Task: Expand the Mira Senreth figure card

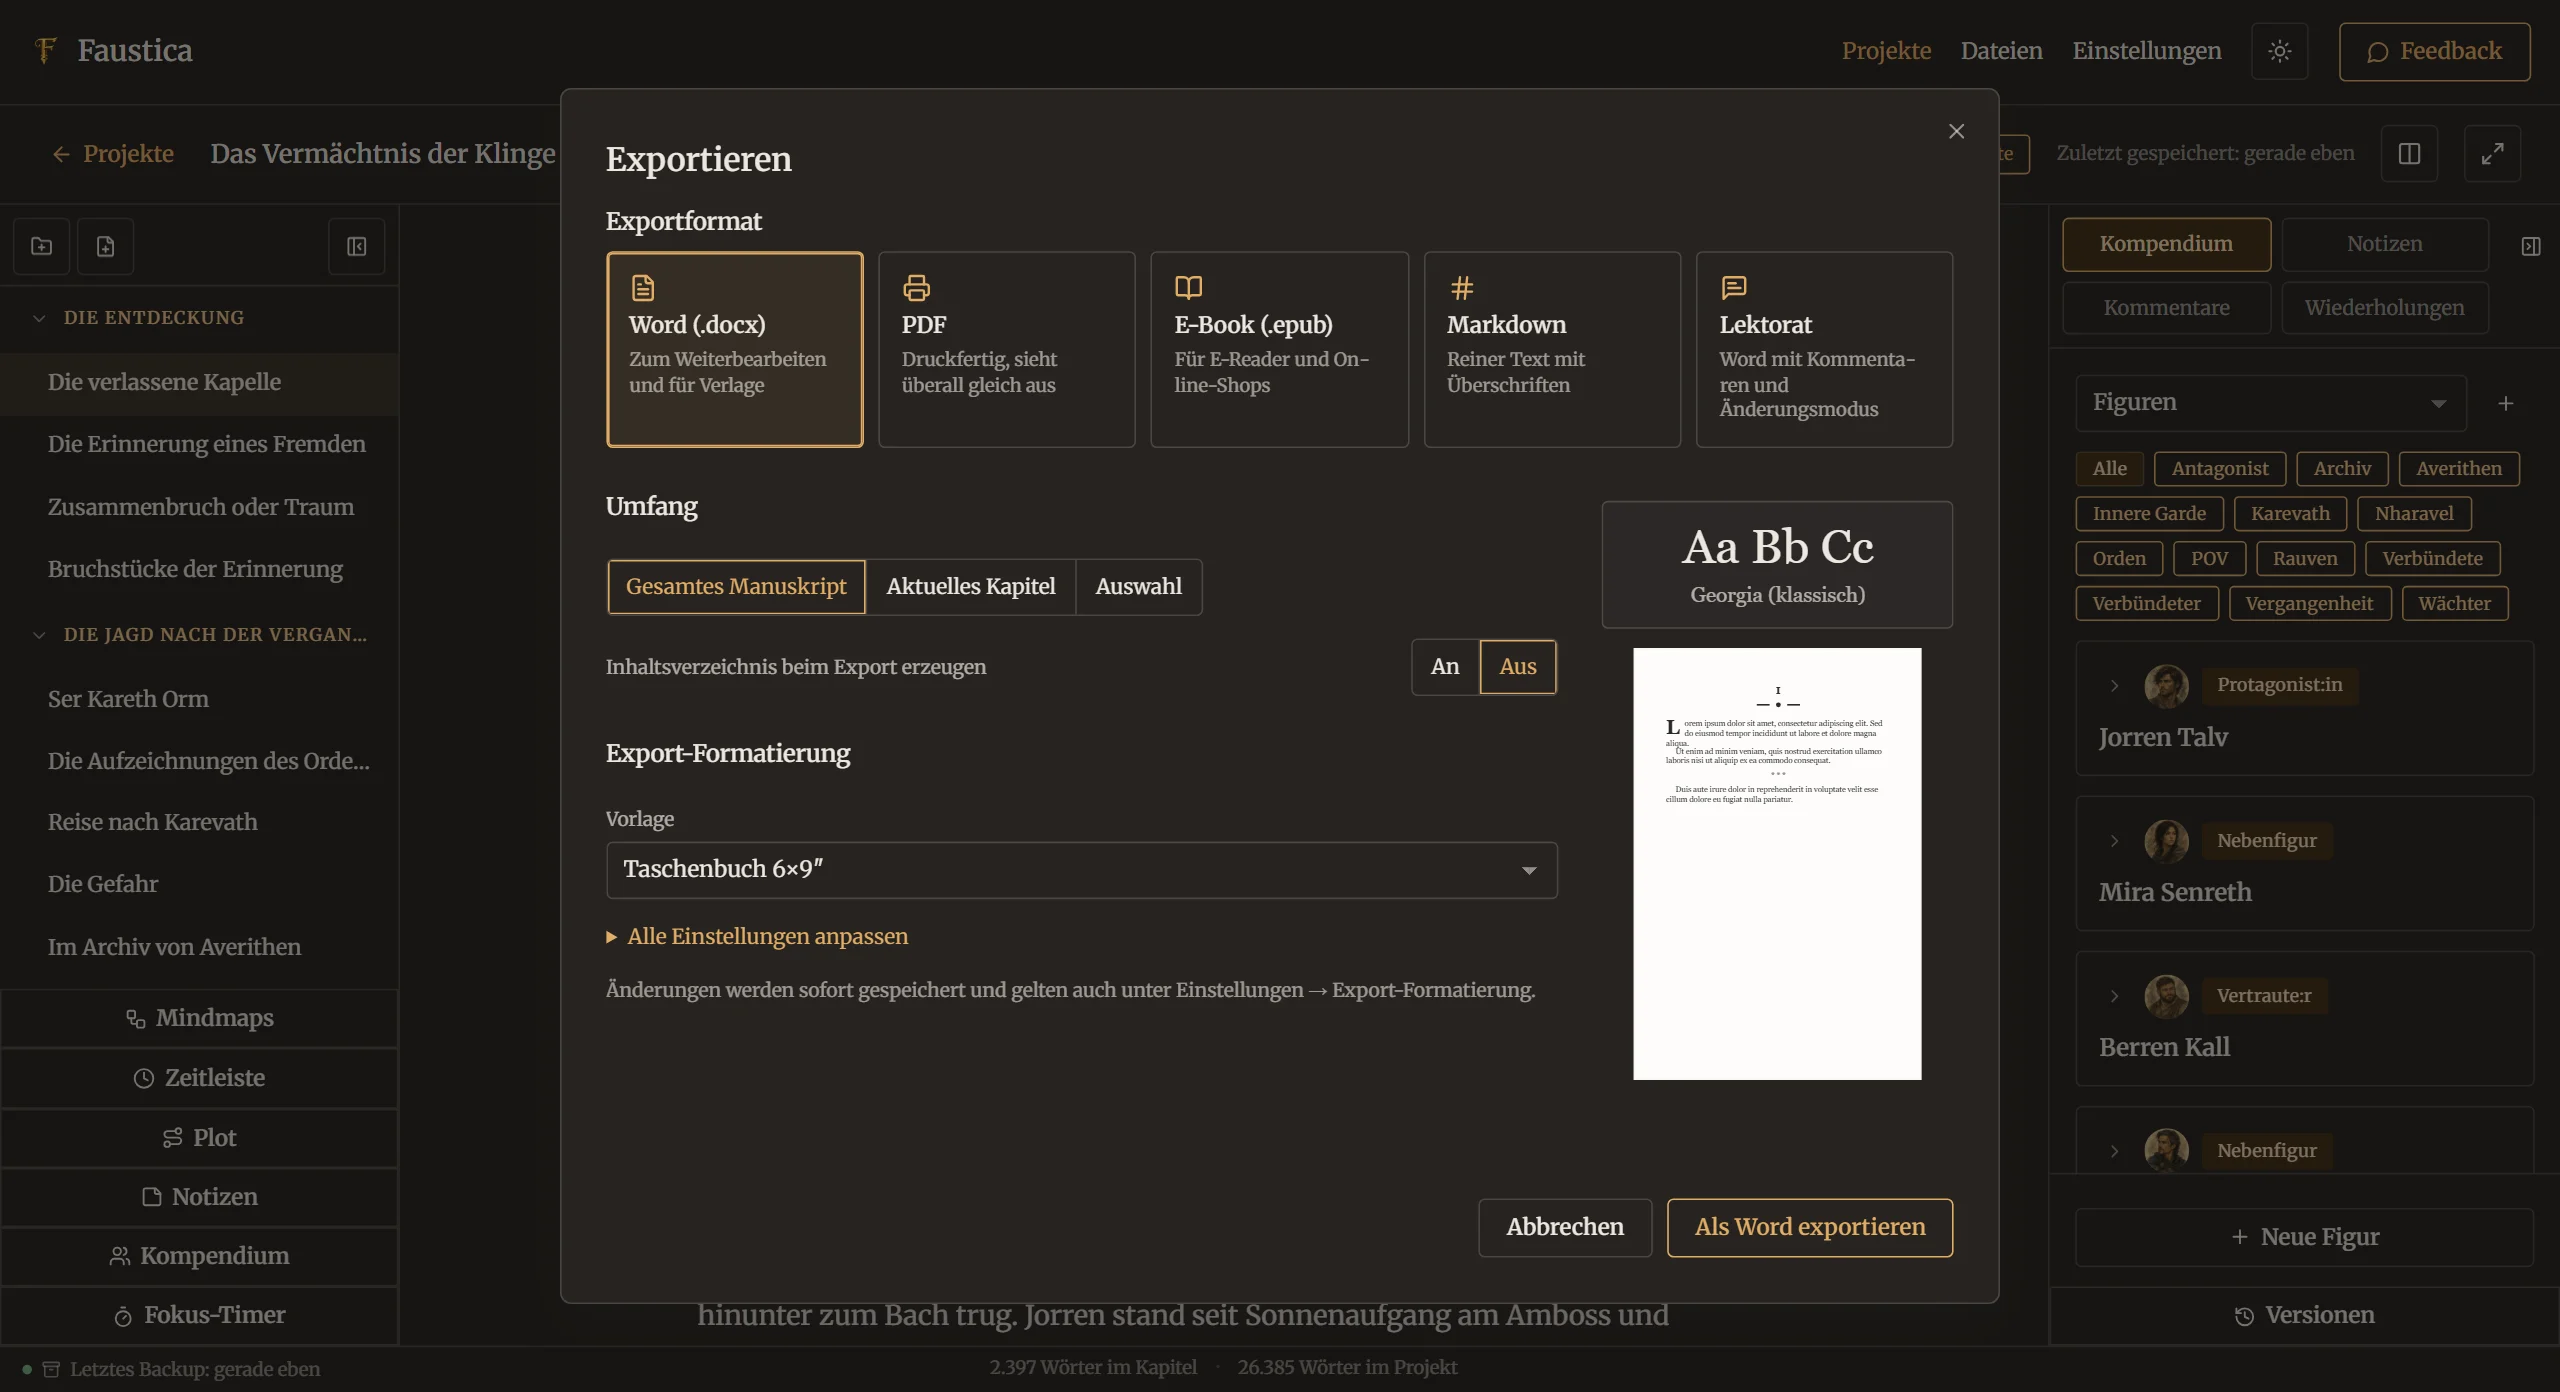Action: tap(2114, 841)
